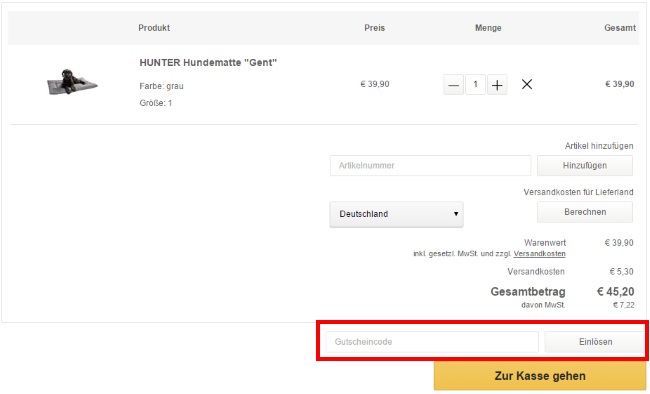Click the Berechnen button
650x394 pixels.
click(x=585, y=212)
